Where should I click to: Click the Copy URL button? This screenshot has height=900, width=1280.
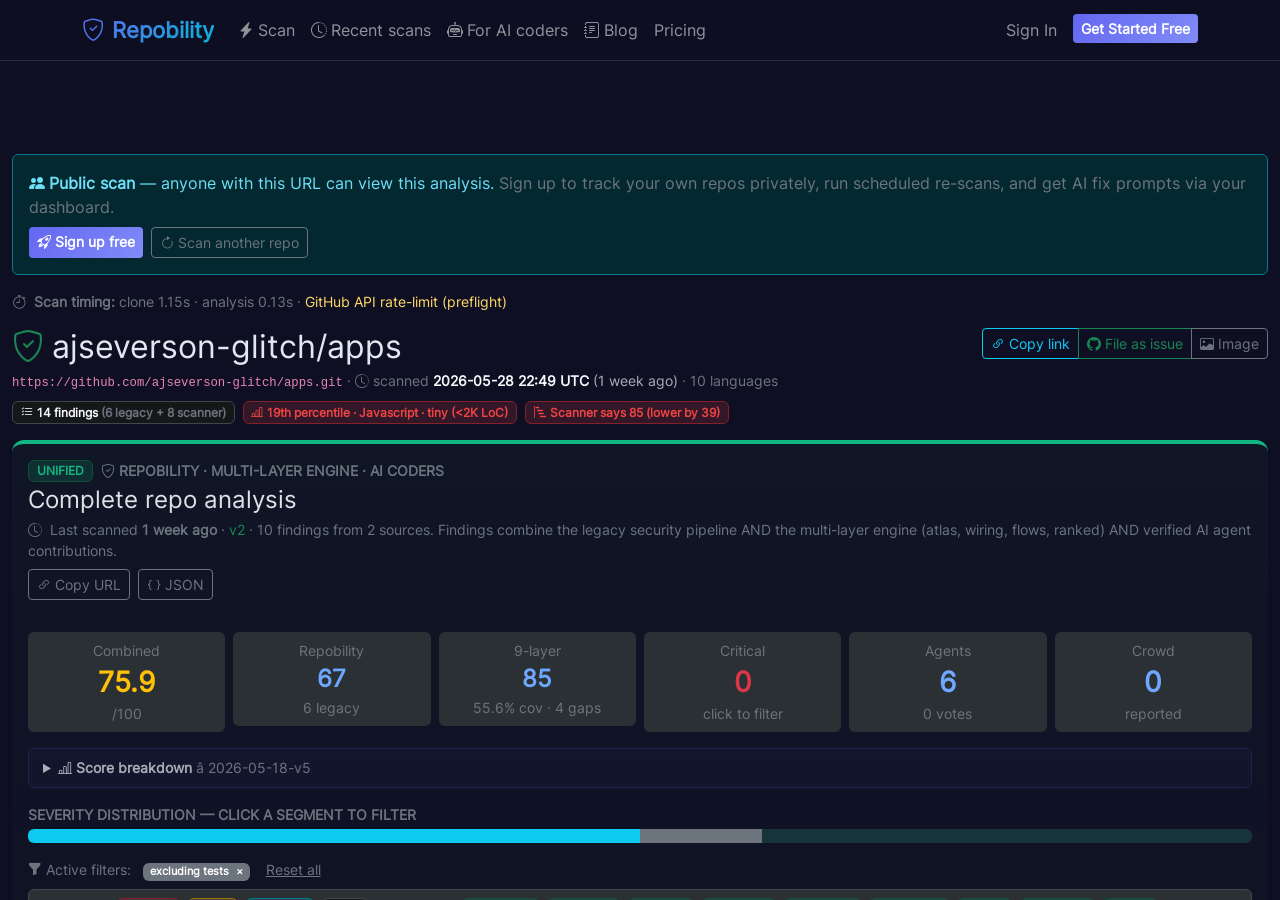click(x=79, y=584)
